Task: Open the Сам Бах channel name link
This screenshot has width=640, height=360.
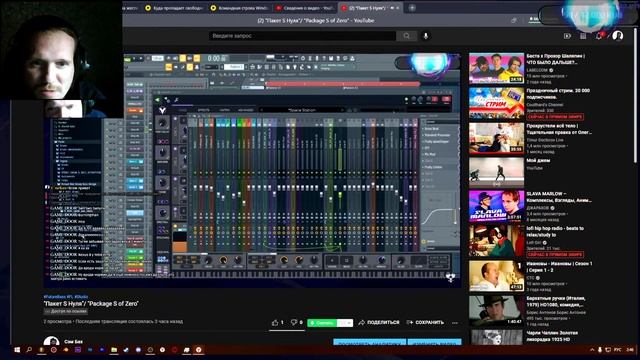Action: (73, 342)
